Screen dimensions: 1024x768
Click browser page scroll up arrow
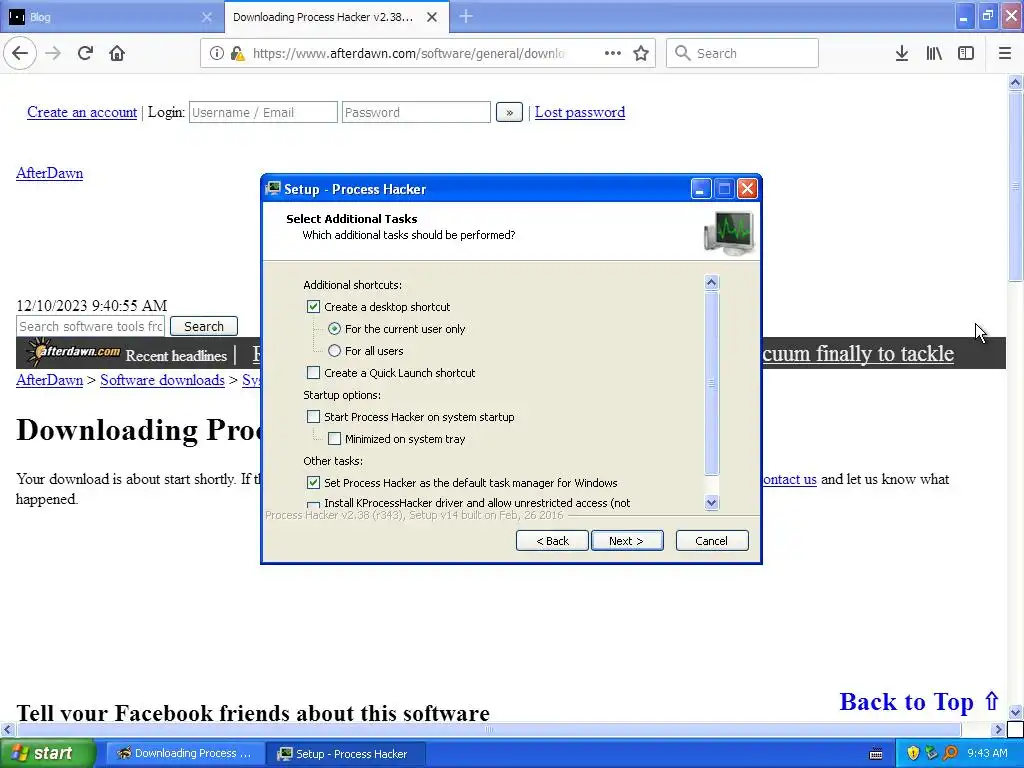click(x=1015, y=82)
